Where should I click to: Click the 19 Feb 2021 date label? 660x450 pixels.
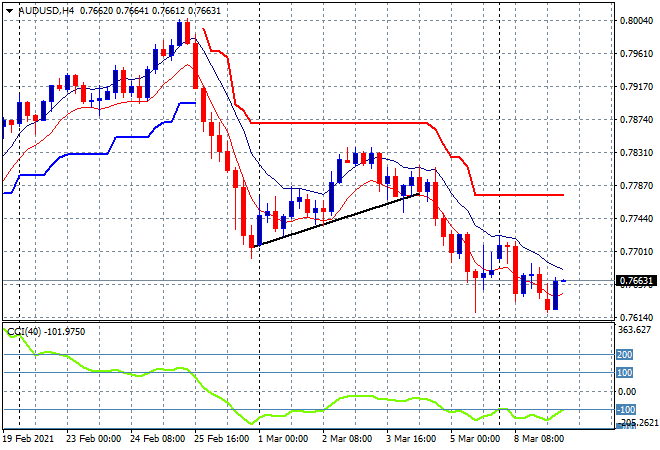29,439
